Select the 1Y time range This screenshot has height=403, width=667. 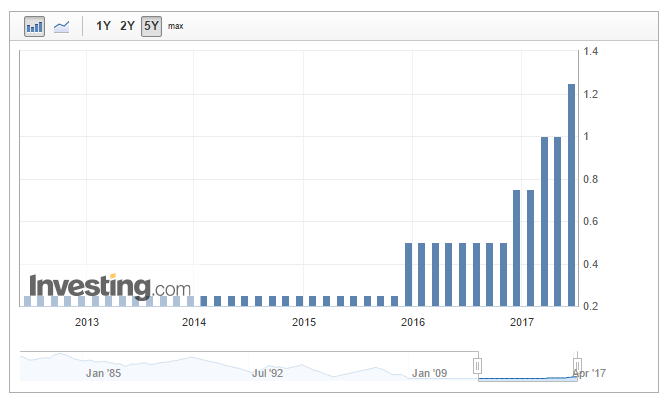pos(103,26)
